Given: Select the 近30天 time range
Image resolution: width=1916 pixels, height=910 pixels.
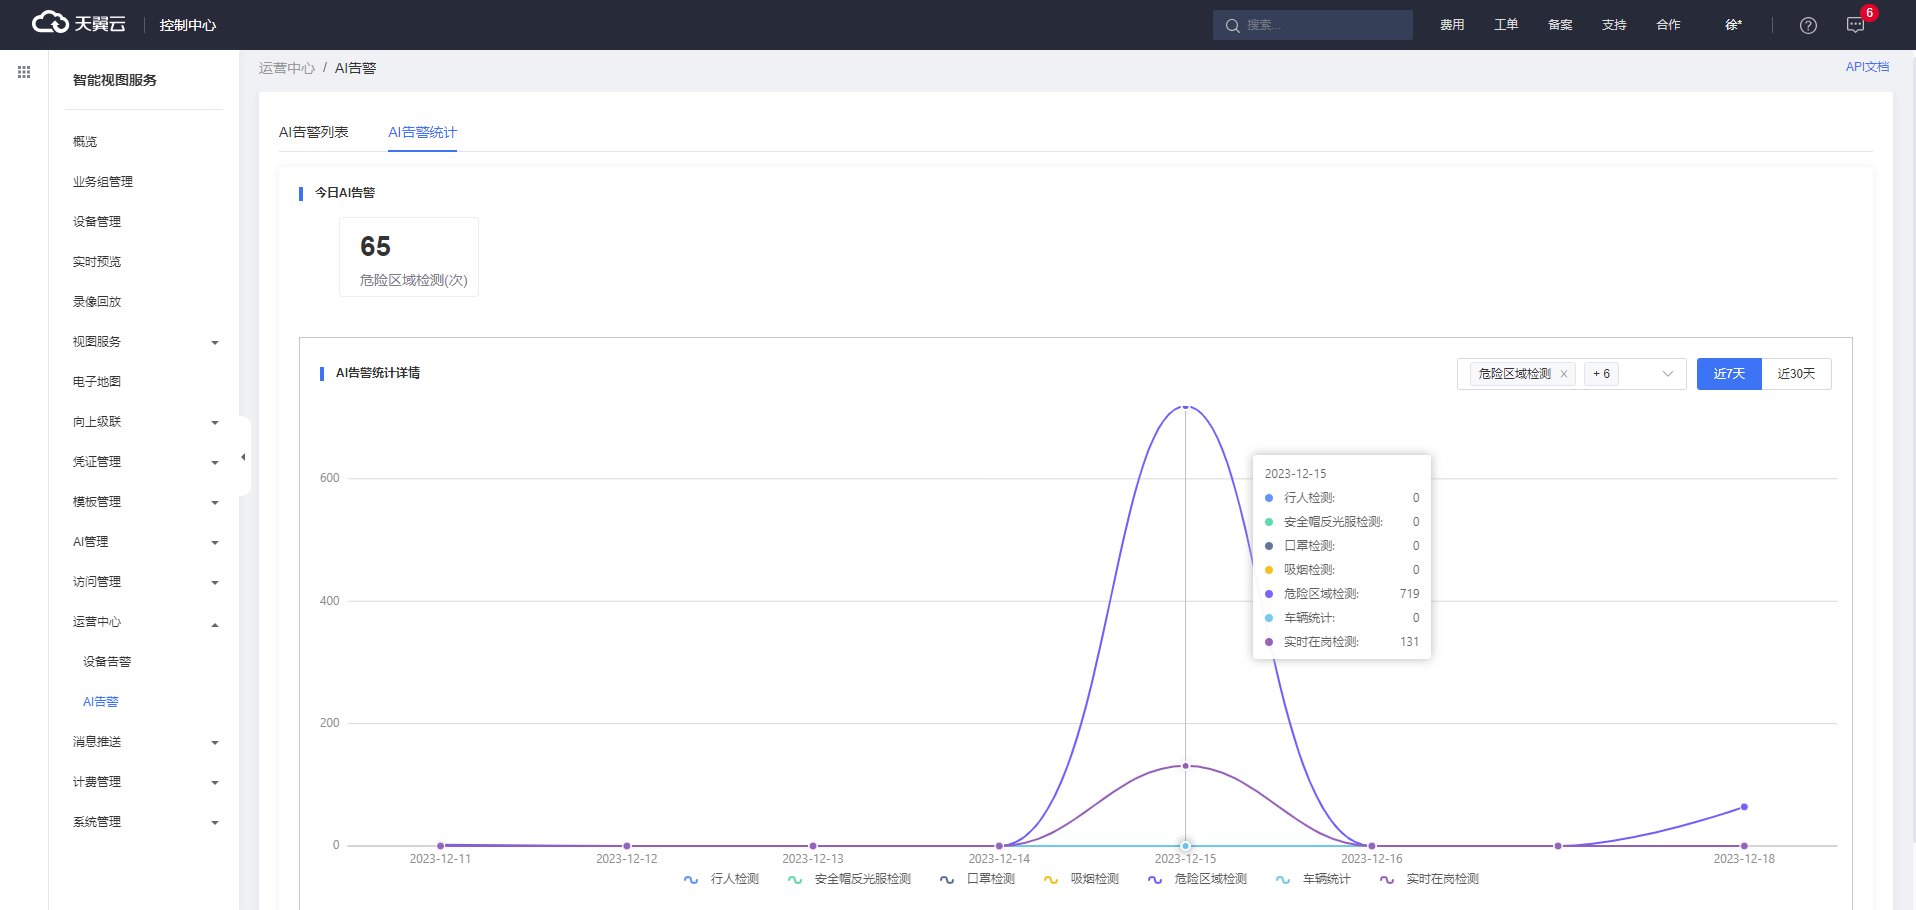Looking at the screenshot, I should click(1796, 374).
